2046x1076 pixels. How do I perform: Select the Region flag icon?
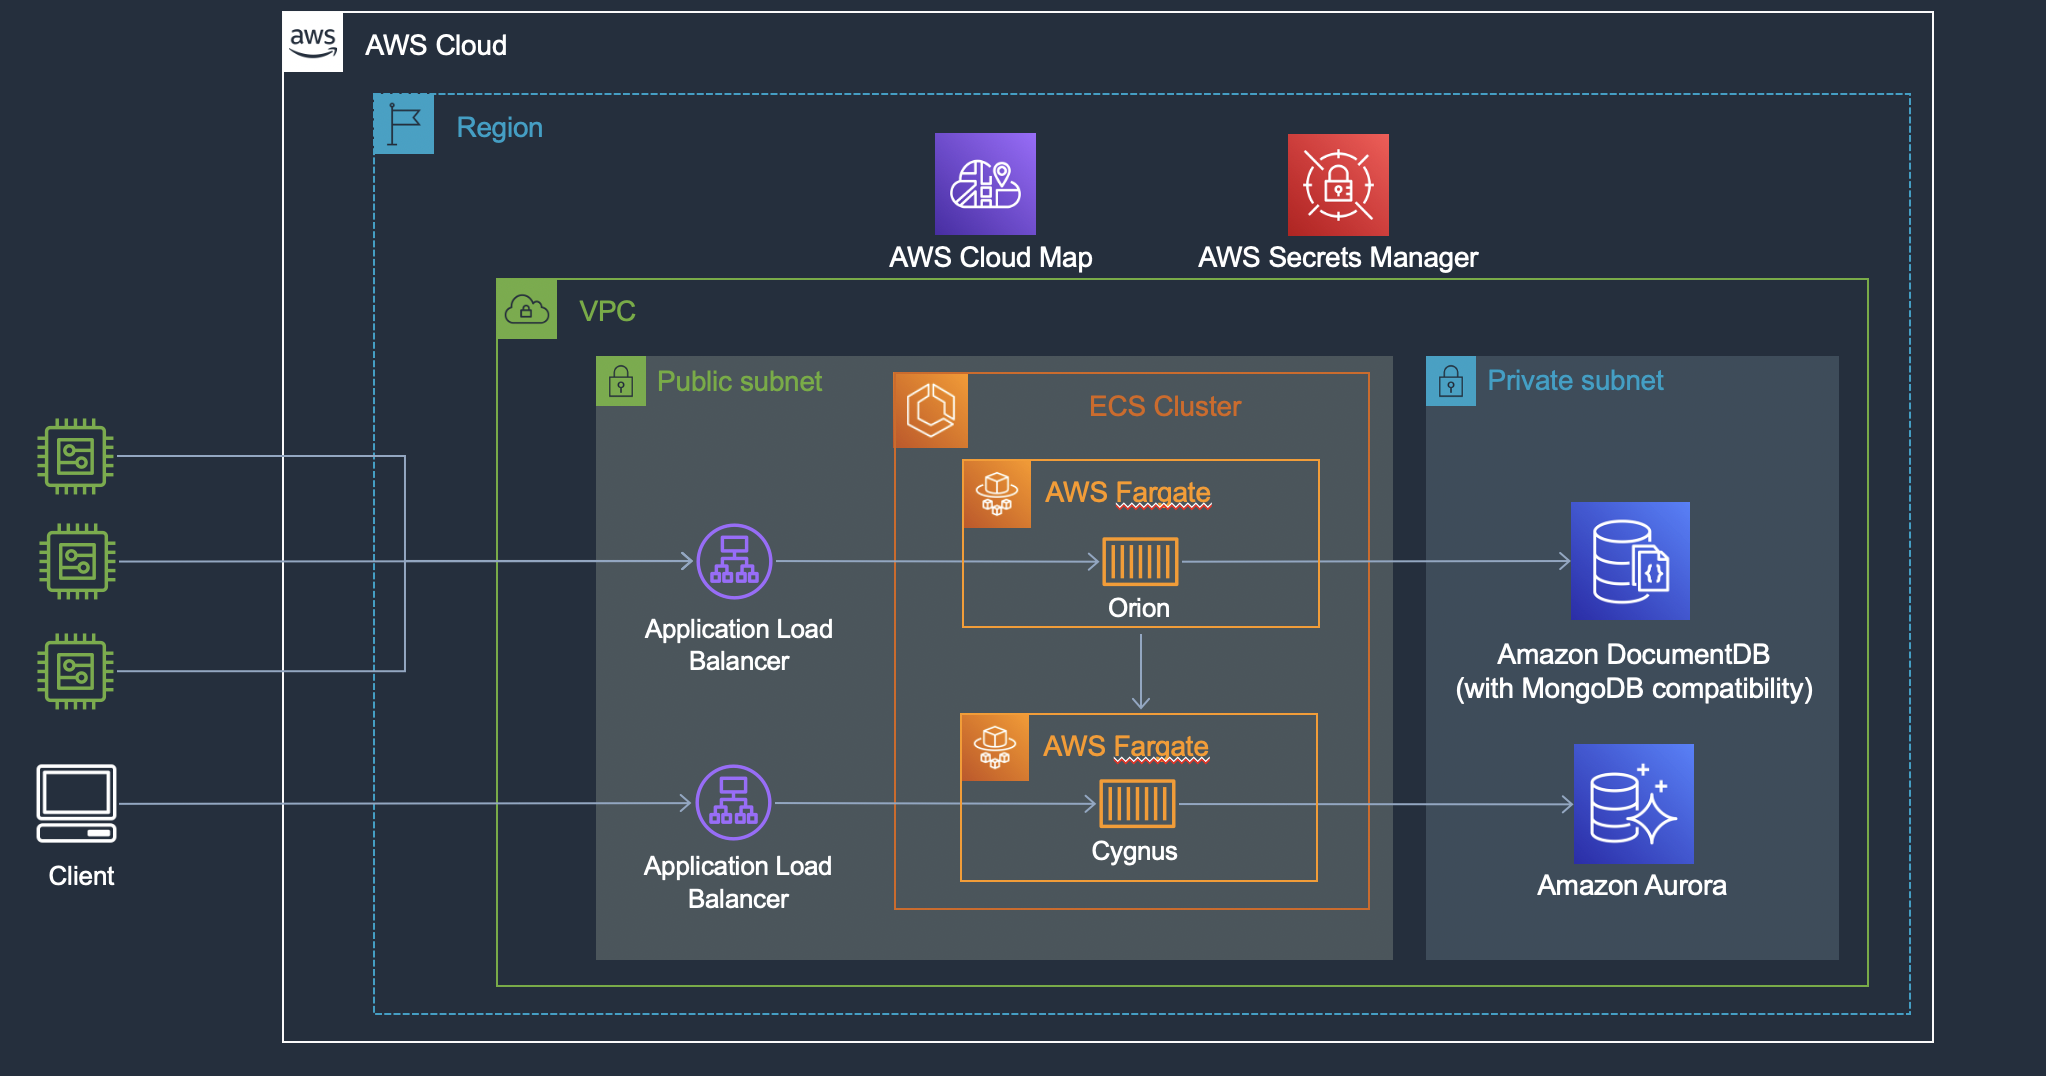[404, 124]
